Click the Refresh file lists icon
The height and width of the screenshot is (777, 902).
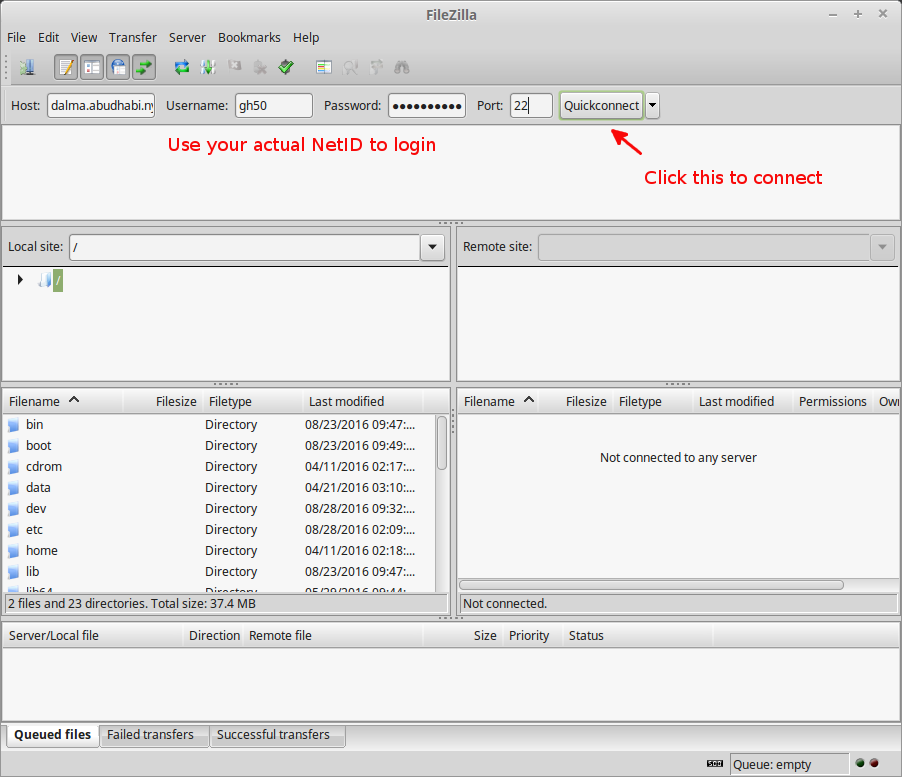[181, 68]
